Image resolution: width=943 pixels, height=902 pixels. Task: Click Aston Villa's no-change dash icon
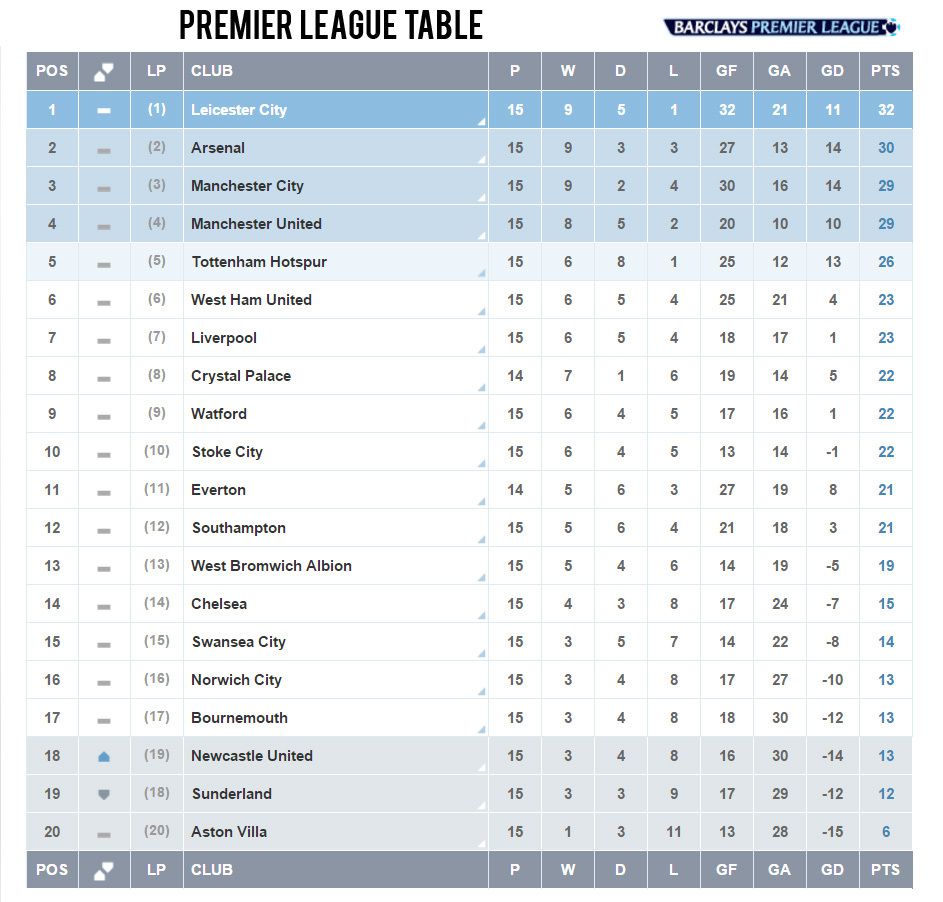(x=104, y=833)
